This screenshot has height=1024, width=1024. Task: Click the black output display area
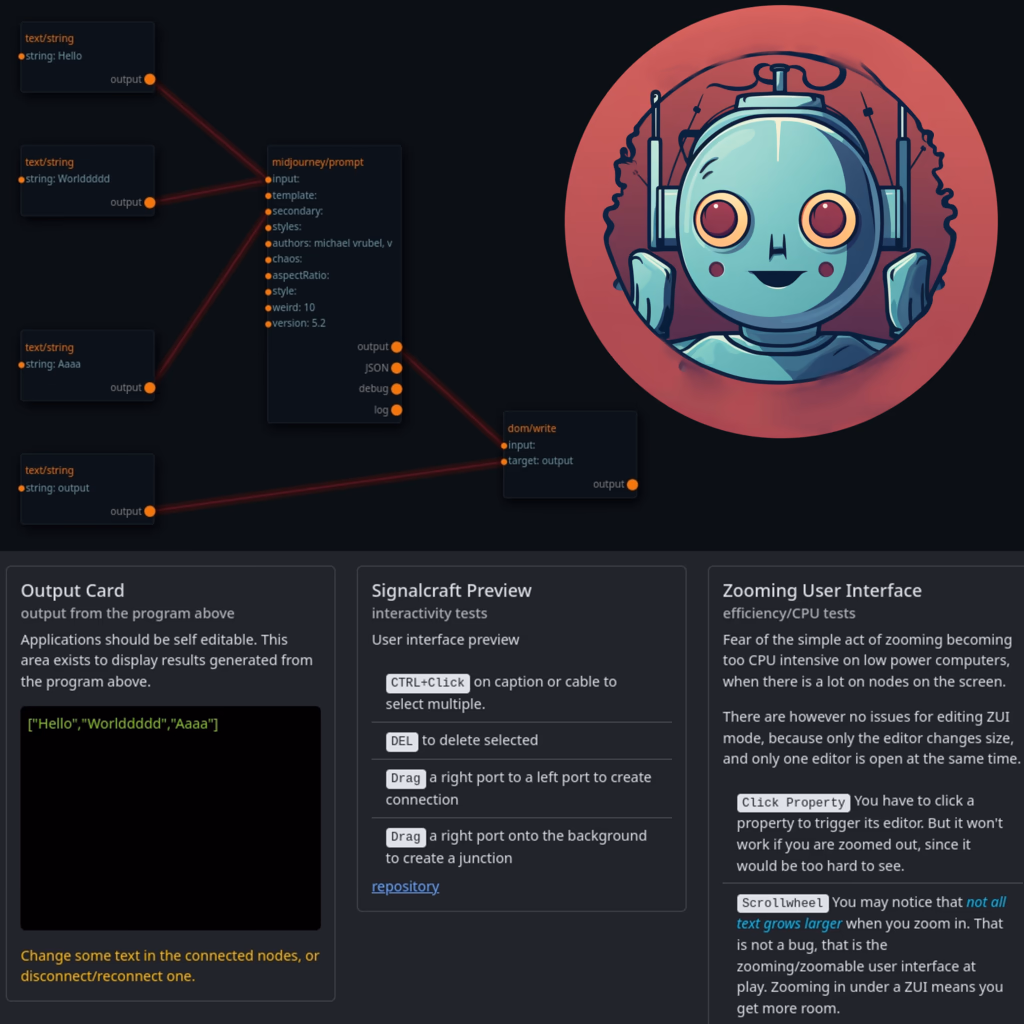(x=170, y=818)
